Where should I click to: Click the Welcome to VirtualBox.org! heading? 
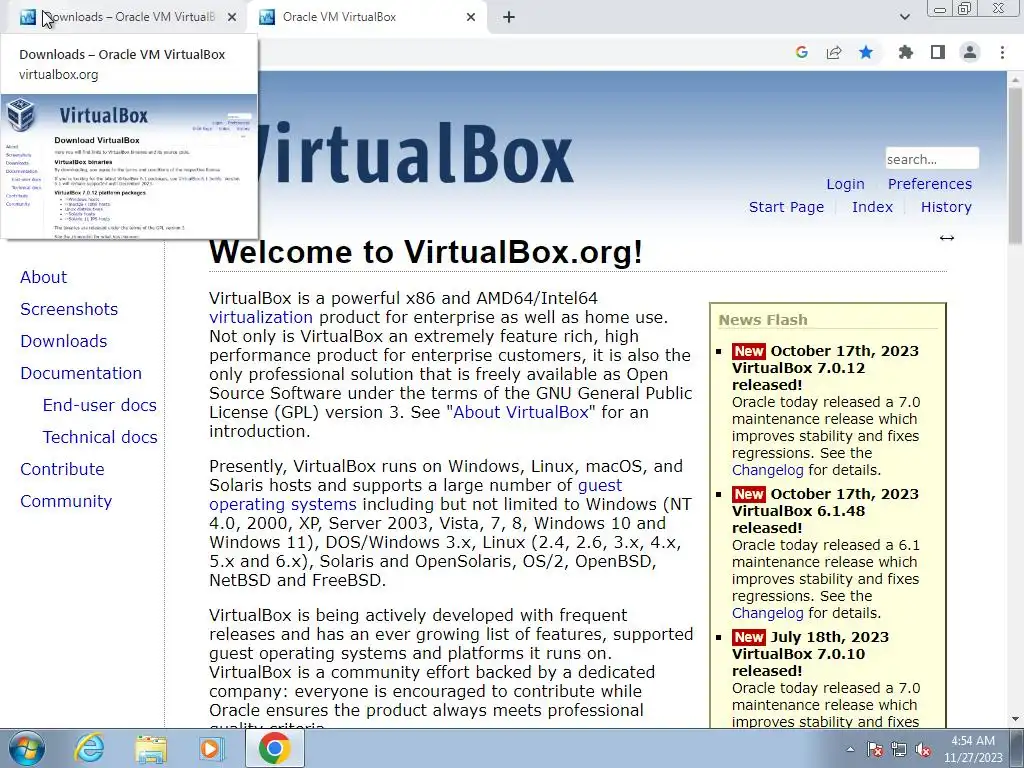[426, 252]
